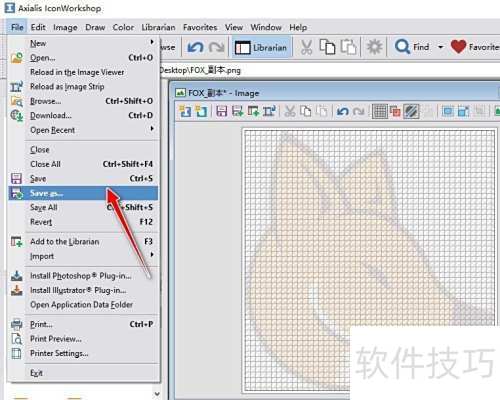The width and height of the screenshot is (500, 400).
Task: Click the Redo arrow in the FOX image toolbar
Action: [358, 111]
